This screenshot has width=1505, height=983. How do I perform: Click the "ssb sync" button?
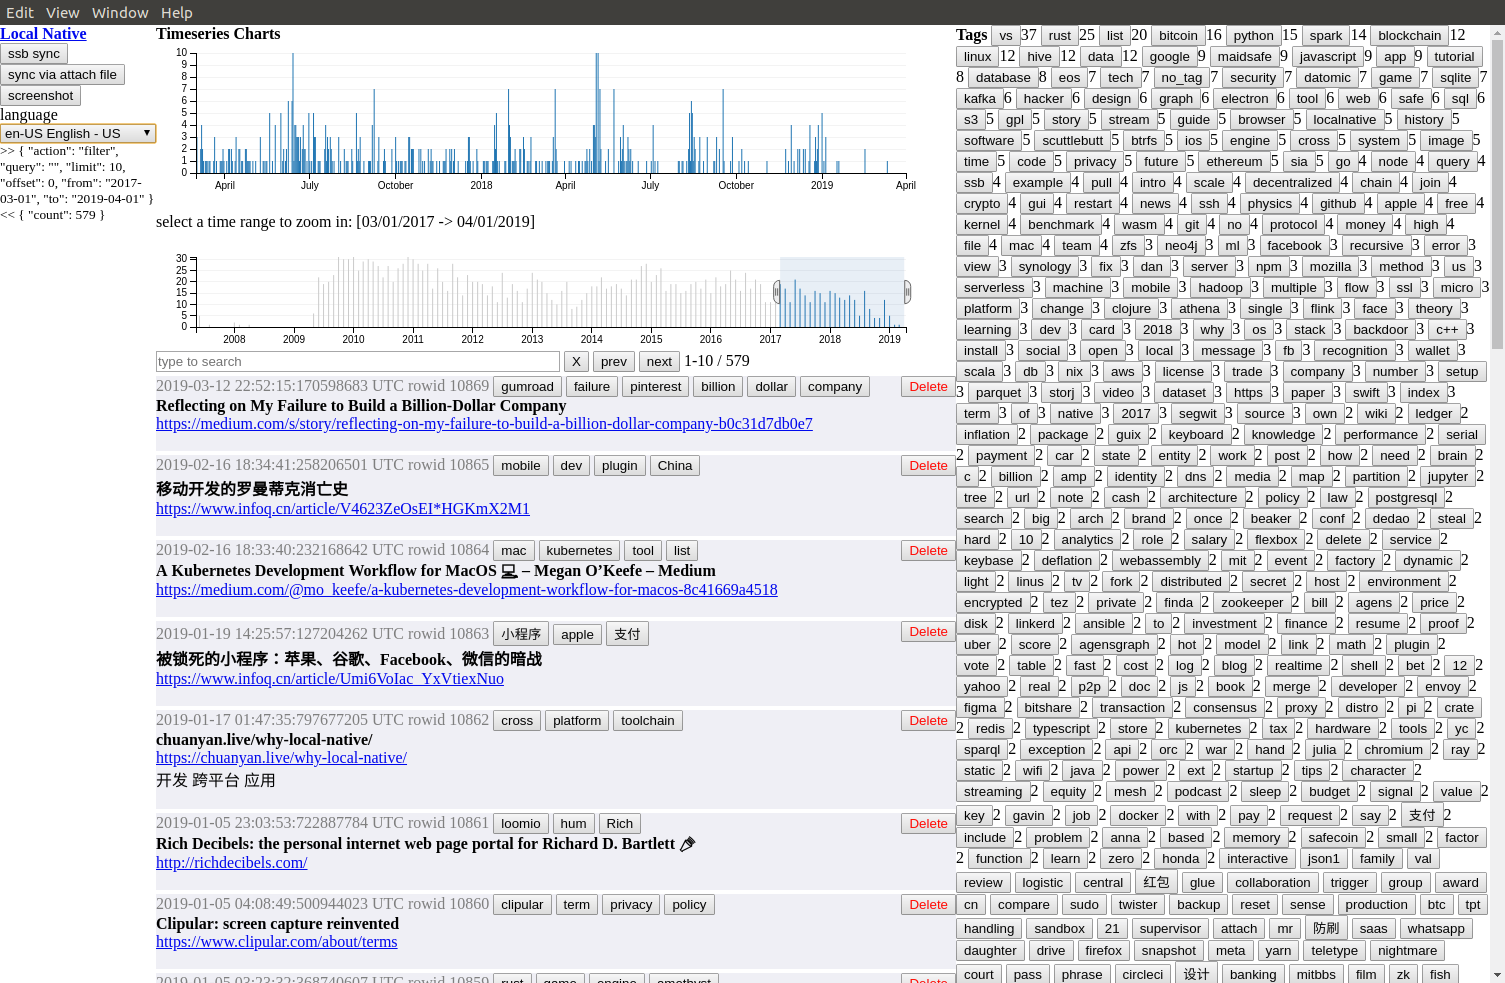tap(33, 53)
